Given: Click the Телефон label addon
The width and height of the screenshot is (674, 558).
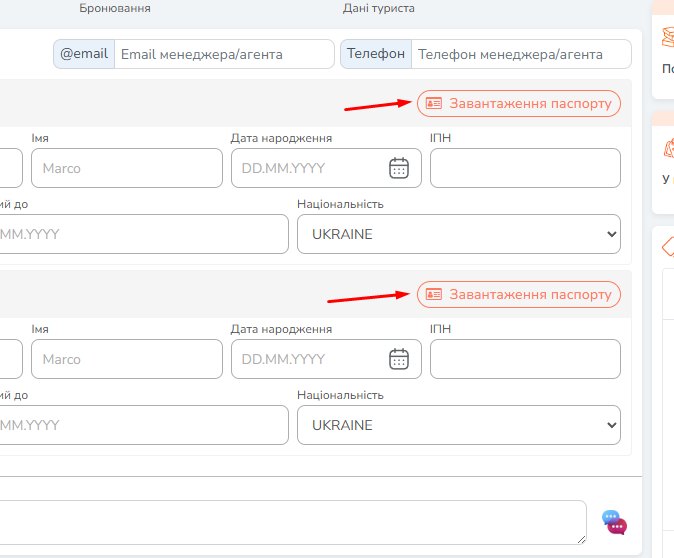Looking at the screenshot, I should click(x=376, y=54).
